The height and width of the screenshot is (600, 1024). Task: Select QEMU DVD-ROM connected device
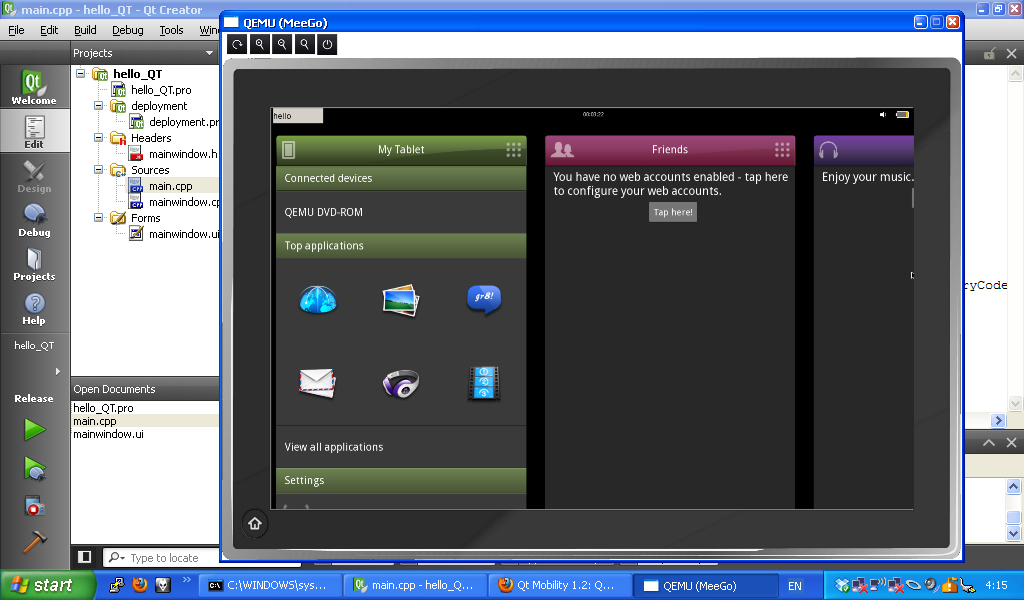tap(401, 212)
